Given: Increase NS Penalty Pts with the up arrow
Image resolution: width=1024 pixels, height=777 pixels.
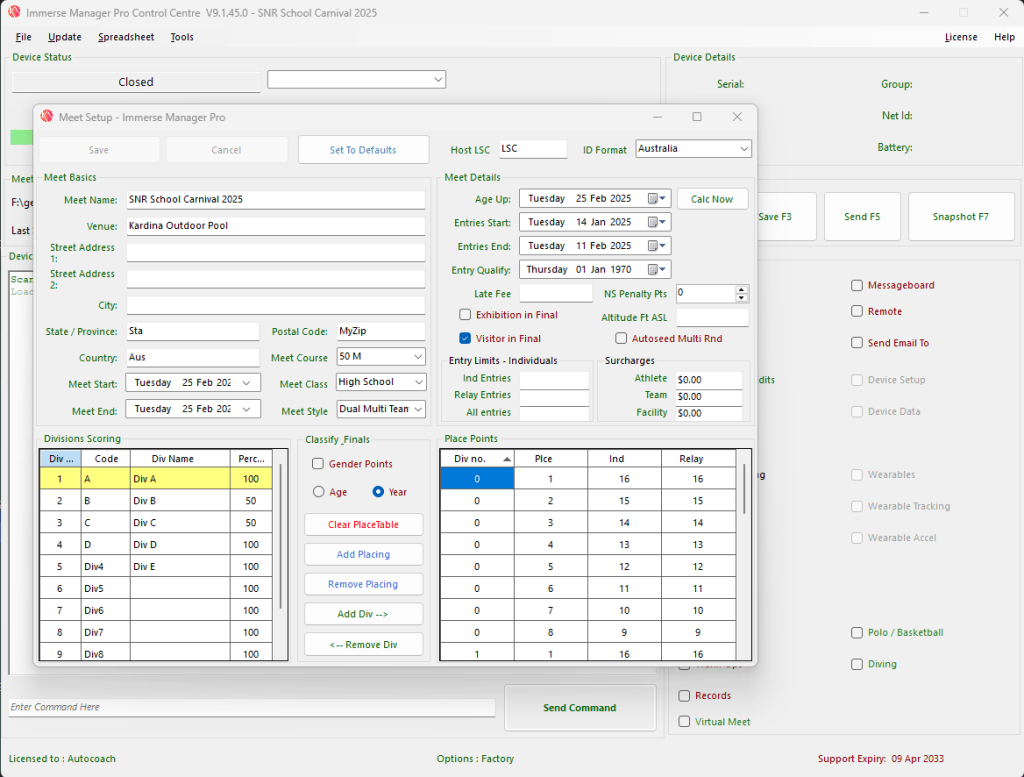Looking at the screenshot, I should pos(741,290).
